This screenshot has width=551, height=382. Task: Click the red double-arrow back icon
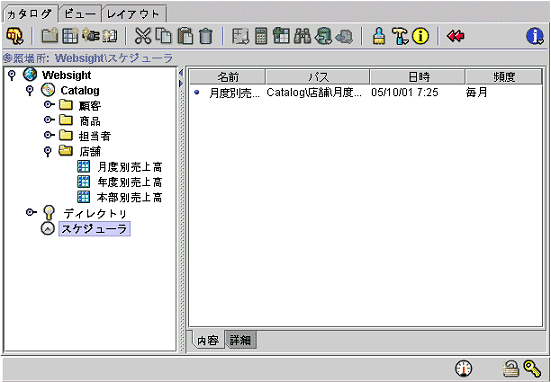click(x=455, y=36)
